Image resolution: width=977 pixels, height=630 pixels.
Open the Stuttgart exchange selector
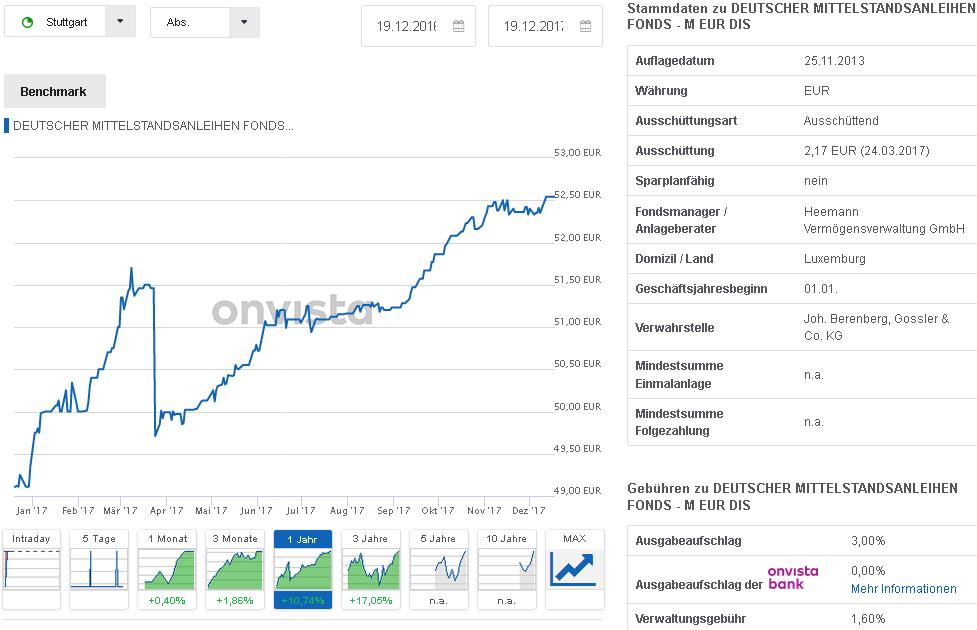click(x=70, y=22)
